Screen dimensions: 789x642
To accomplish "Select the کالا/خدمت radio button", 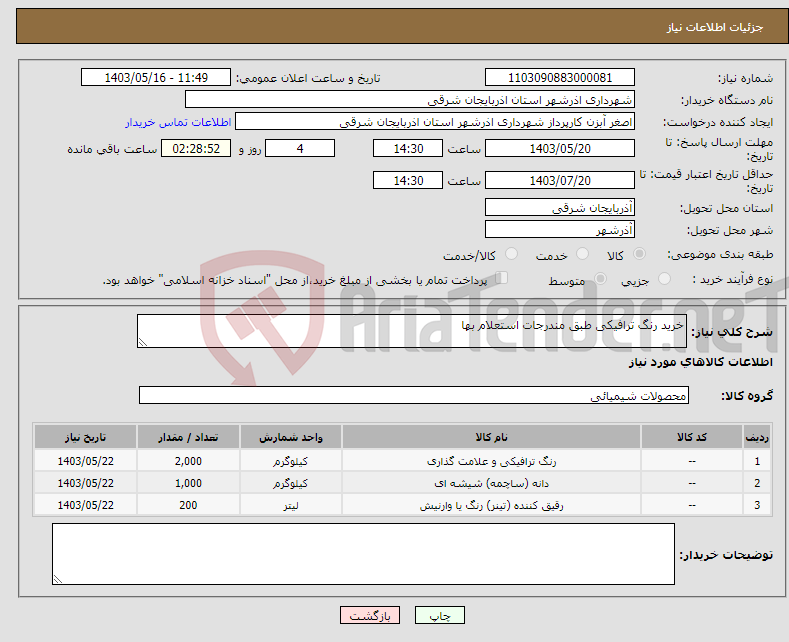I will coord(511,254).
